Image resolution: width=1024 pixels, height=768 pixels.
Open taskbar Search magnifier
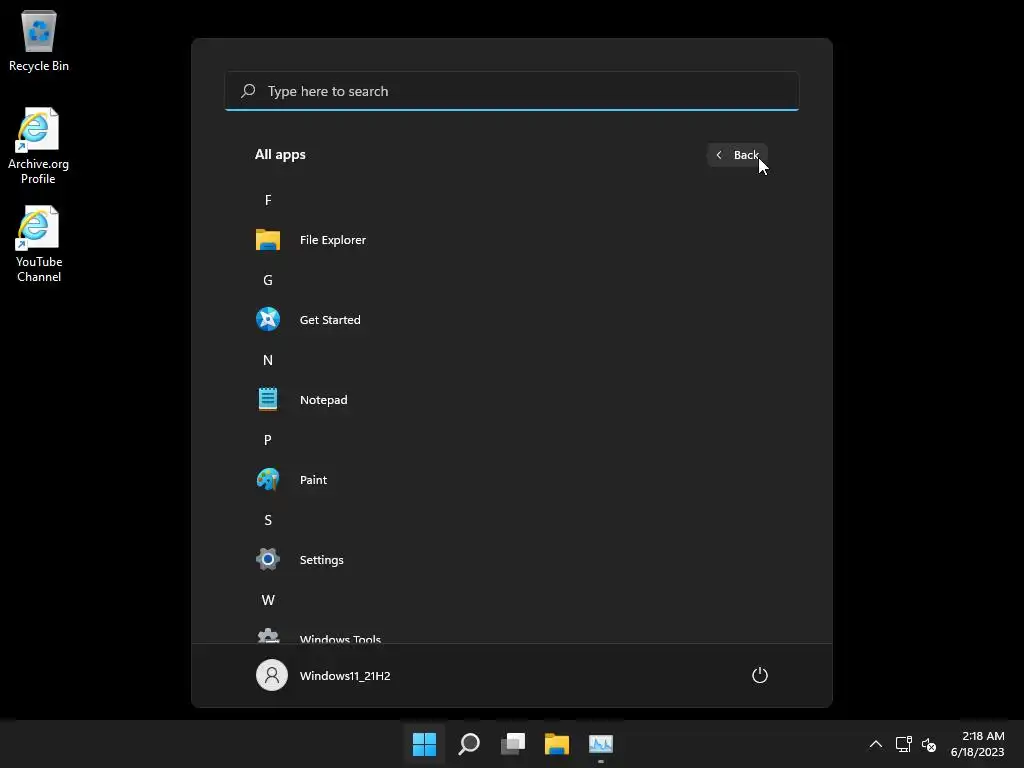(469, 744)
